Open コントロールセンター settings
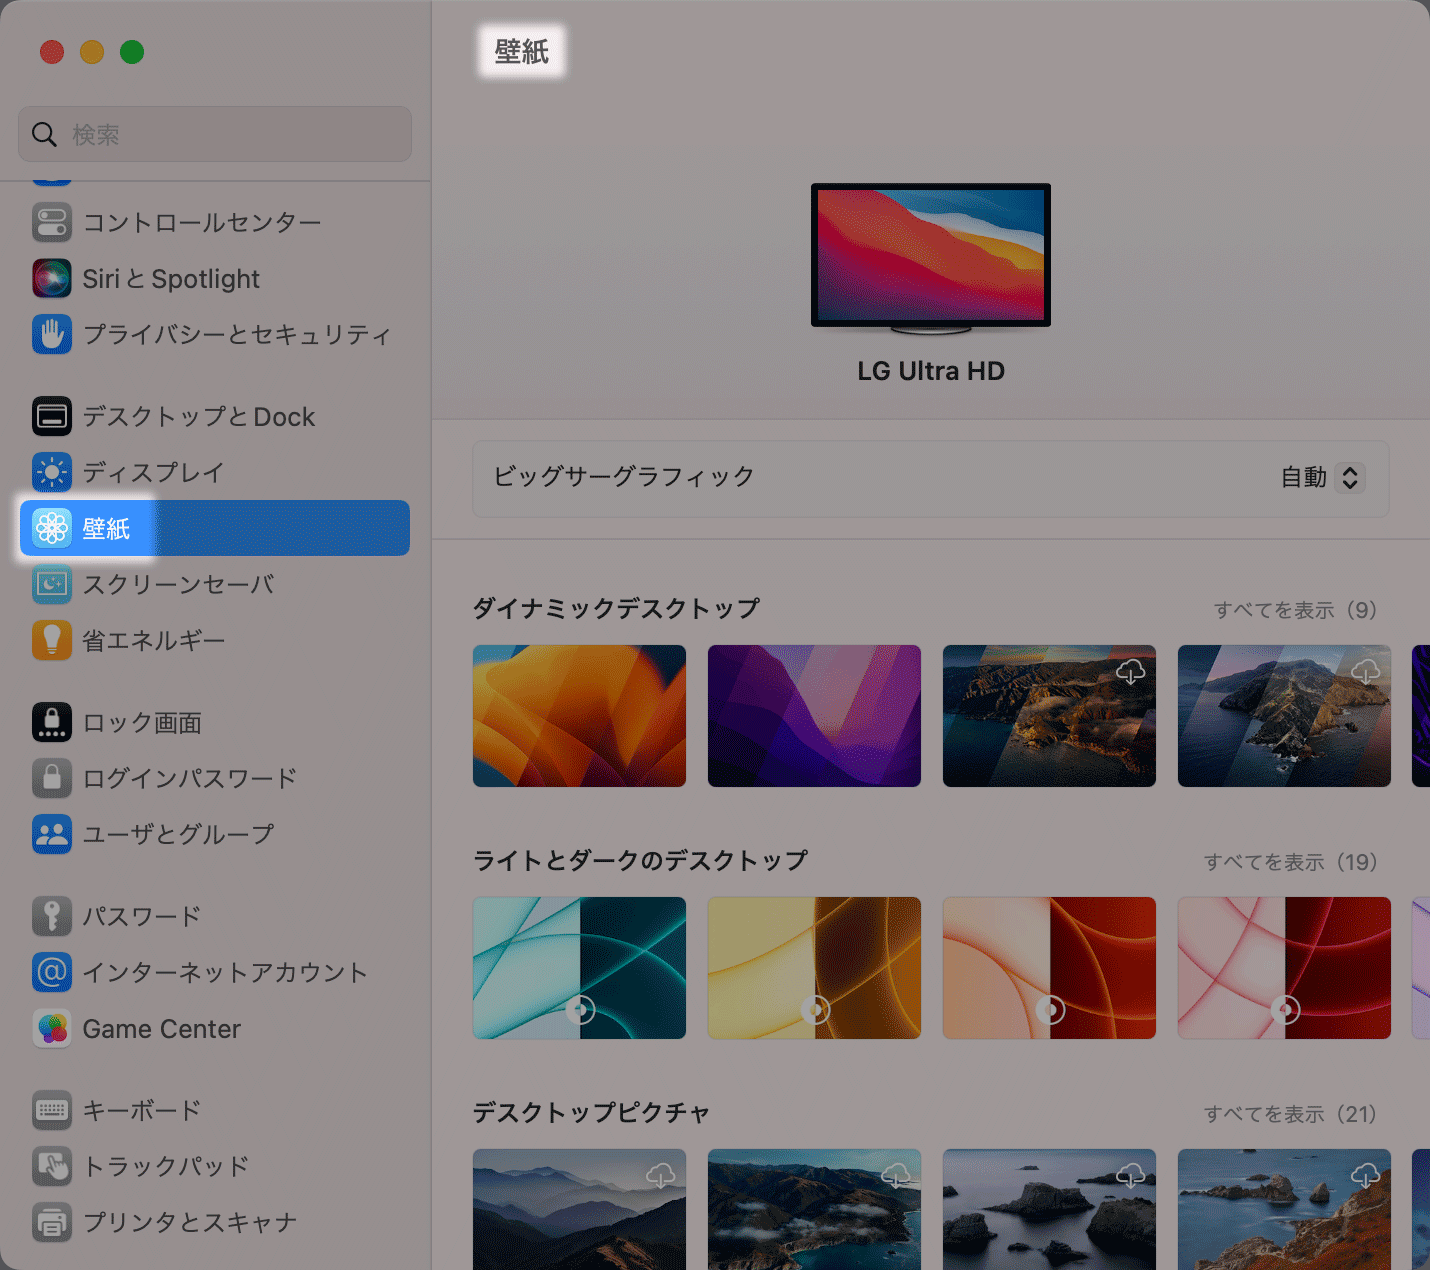The image size is (1430, 1270). pos(215,222)
